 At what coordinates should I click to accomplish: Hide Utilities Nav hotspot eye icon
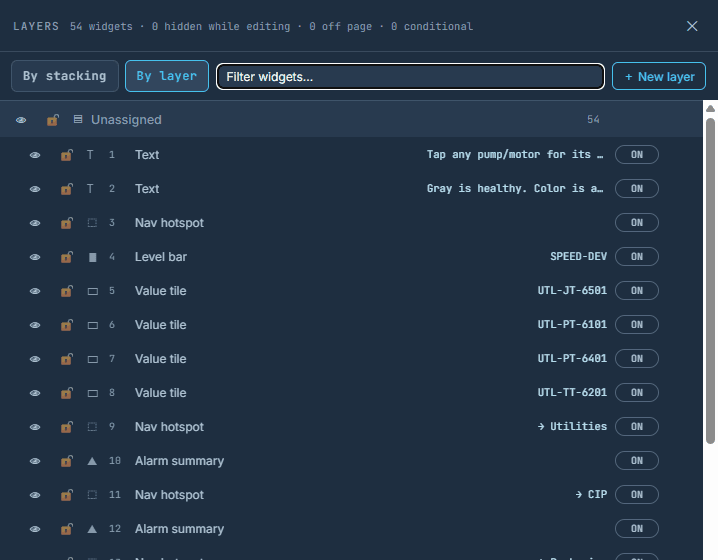(35, 427)
